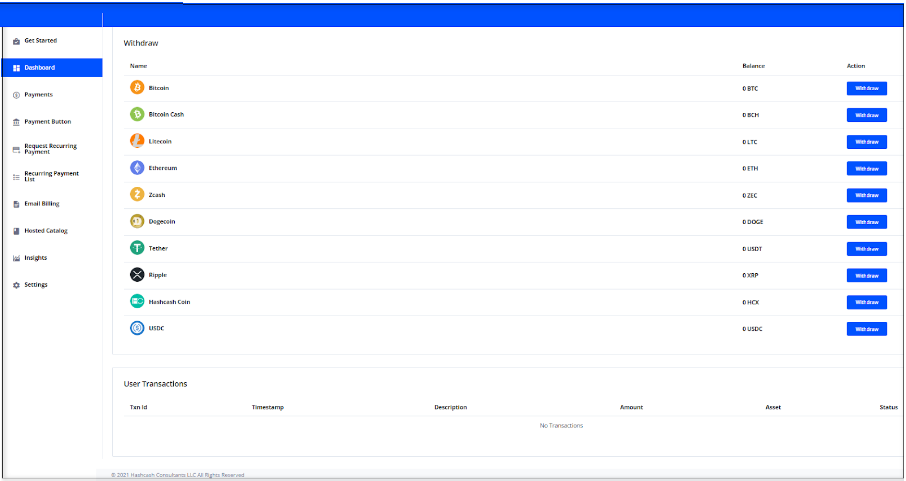Click the Litecoin icon
The image size is (906, 481).
click(137, 141)
